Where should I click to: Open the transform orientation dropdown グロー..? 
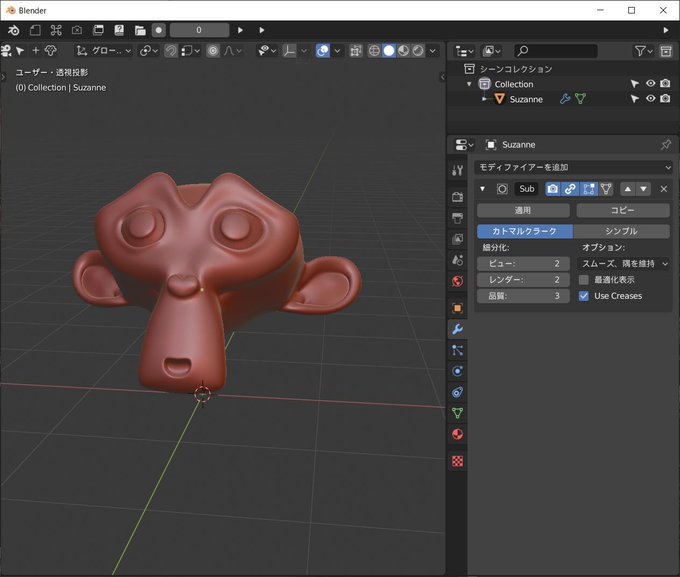click(x=104, y=51)
